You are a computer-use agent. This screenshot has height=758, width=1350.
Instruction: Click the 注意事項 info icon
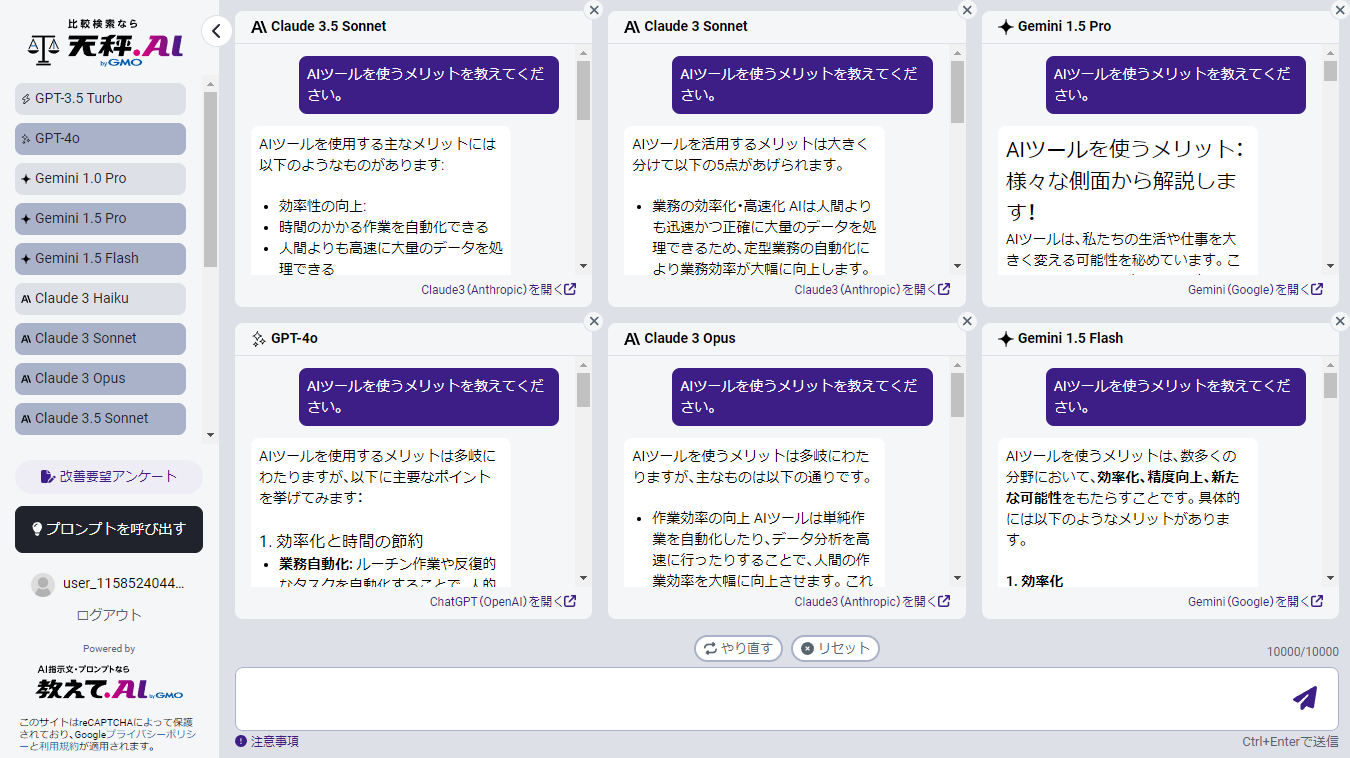(x=241, y=741)
